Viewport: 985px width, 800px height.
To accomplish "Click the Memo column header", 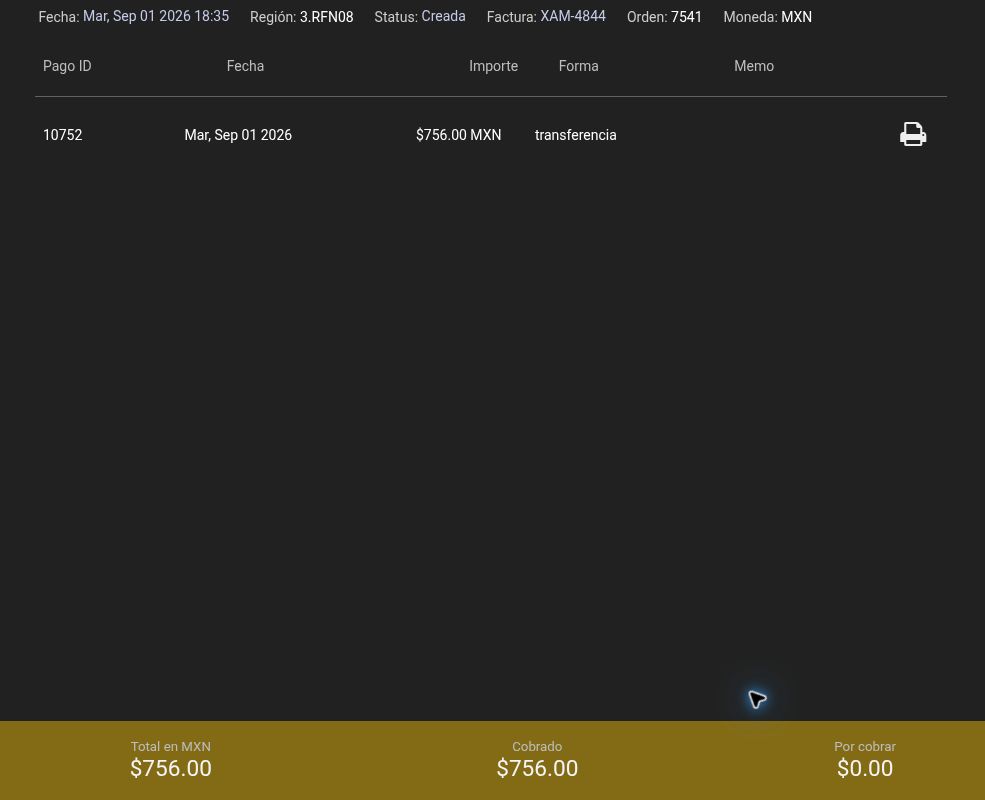I will pyautogui.click(x=754, y=66).
